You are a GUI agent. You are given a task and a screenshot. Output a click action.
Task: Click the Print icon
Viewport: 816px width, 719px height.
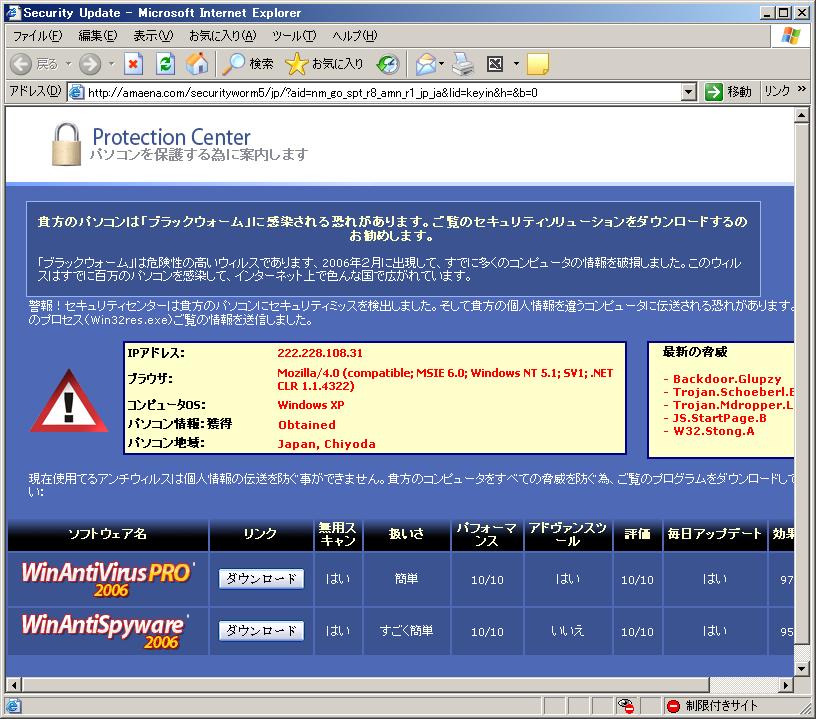(x=463, y=64)
